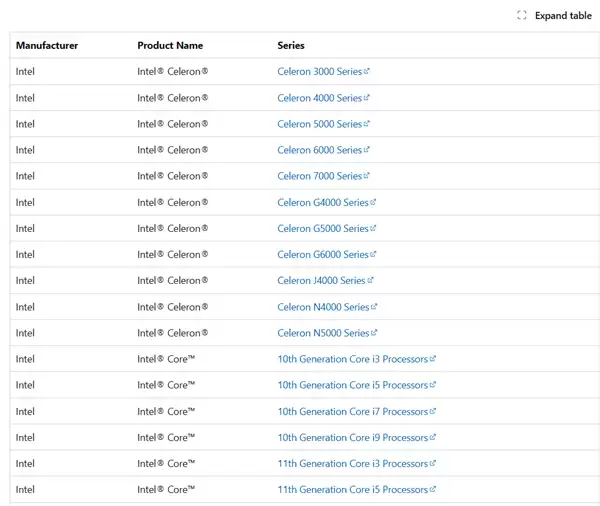Open 11th Generation Core i5 Processors link
Screen dimensions: 600x506
click(x=352, y=489)
